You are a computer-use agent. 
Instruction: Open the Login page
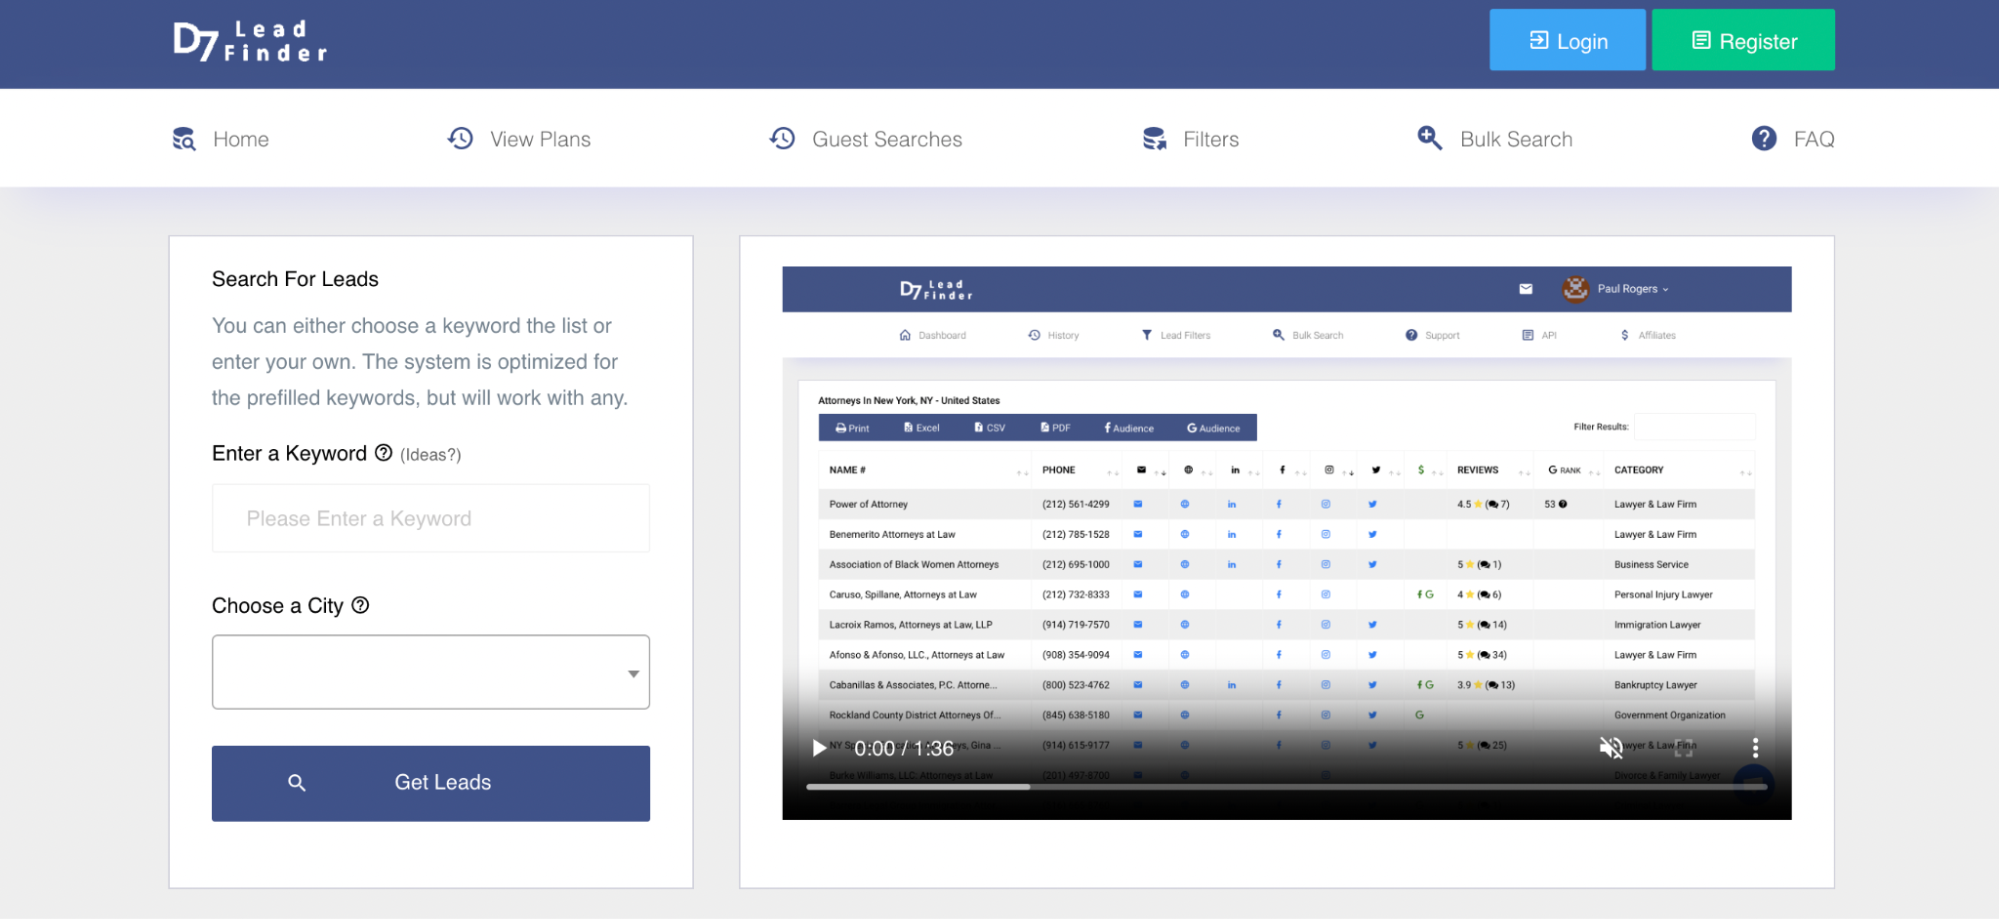pos(1567,40)
